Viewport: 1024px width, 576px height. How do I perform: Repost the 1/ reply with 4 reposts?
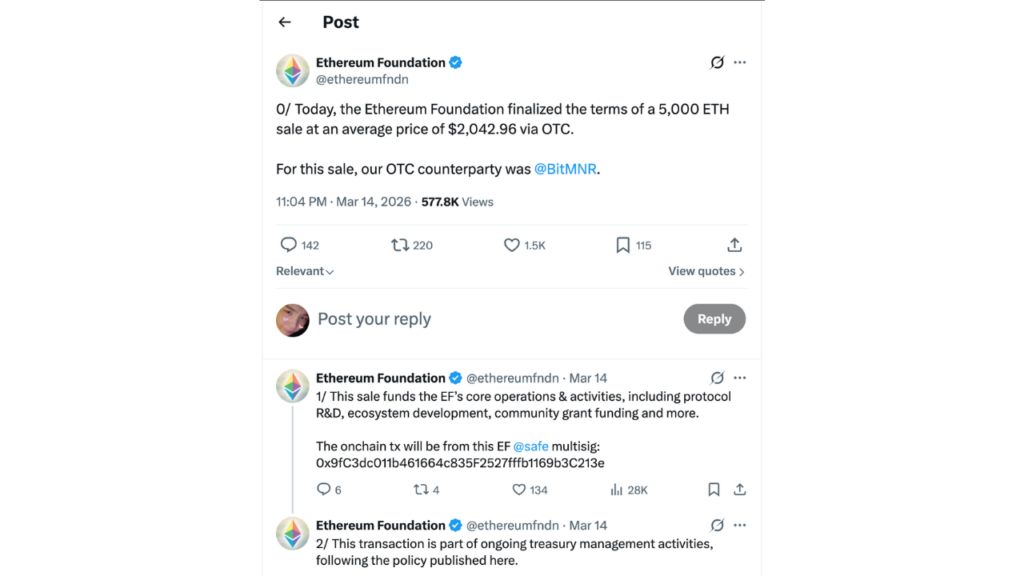point(421,490)
